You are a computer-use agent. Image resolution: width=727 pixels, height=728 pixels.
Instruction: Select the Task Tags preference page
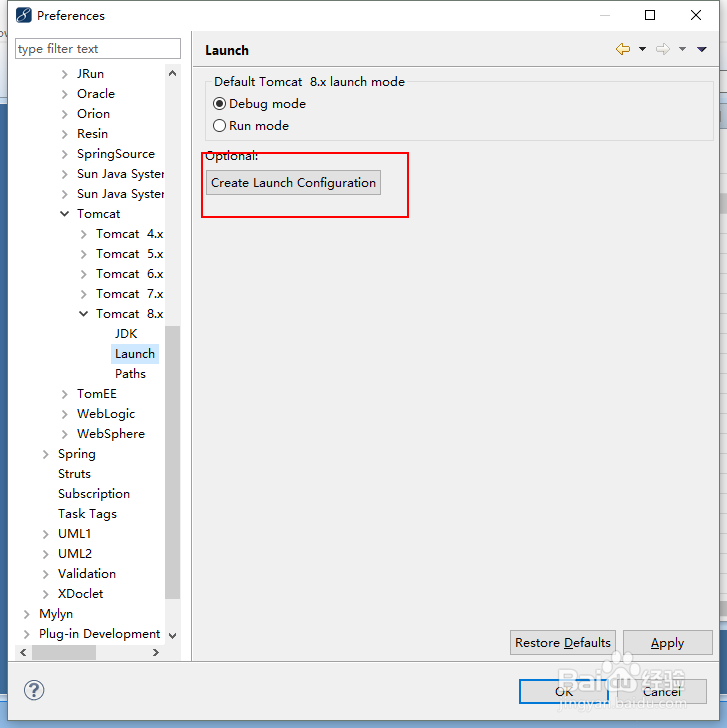coord(87,514)
